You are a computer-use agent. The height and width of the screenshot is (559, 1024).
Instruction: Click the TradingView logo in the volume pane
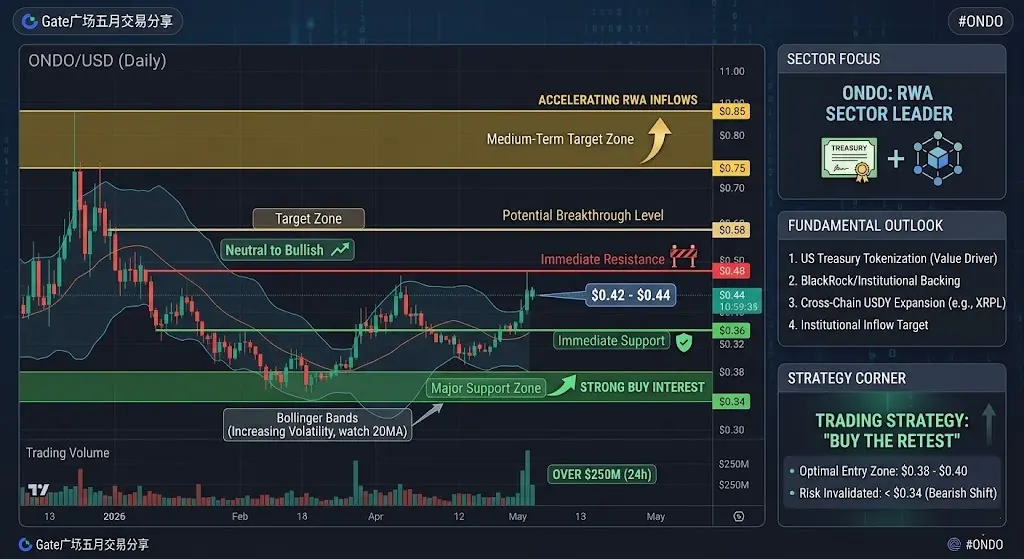pos(39,490)
